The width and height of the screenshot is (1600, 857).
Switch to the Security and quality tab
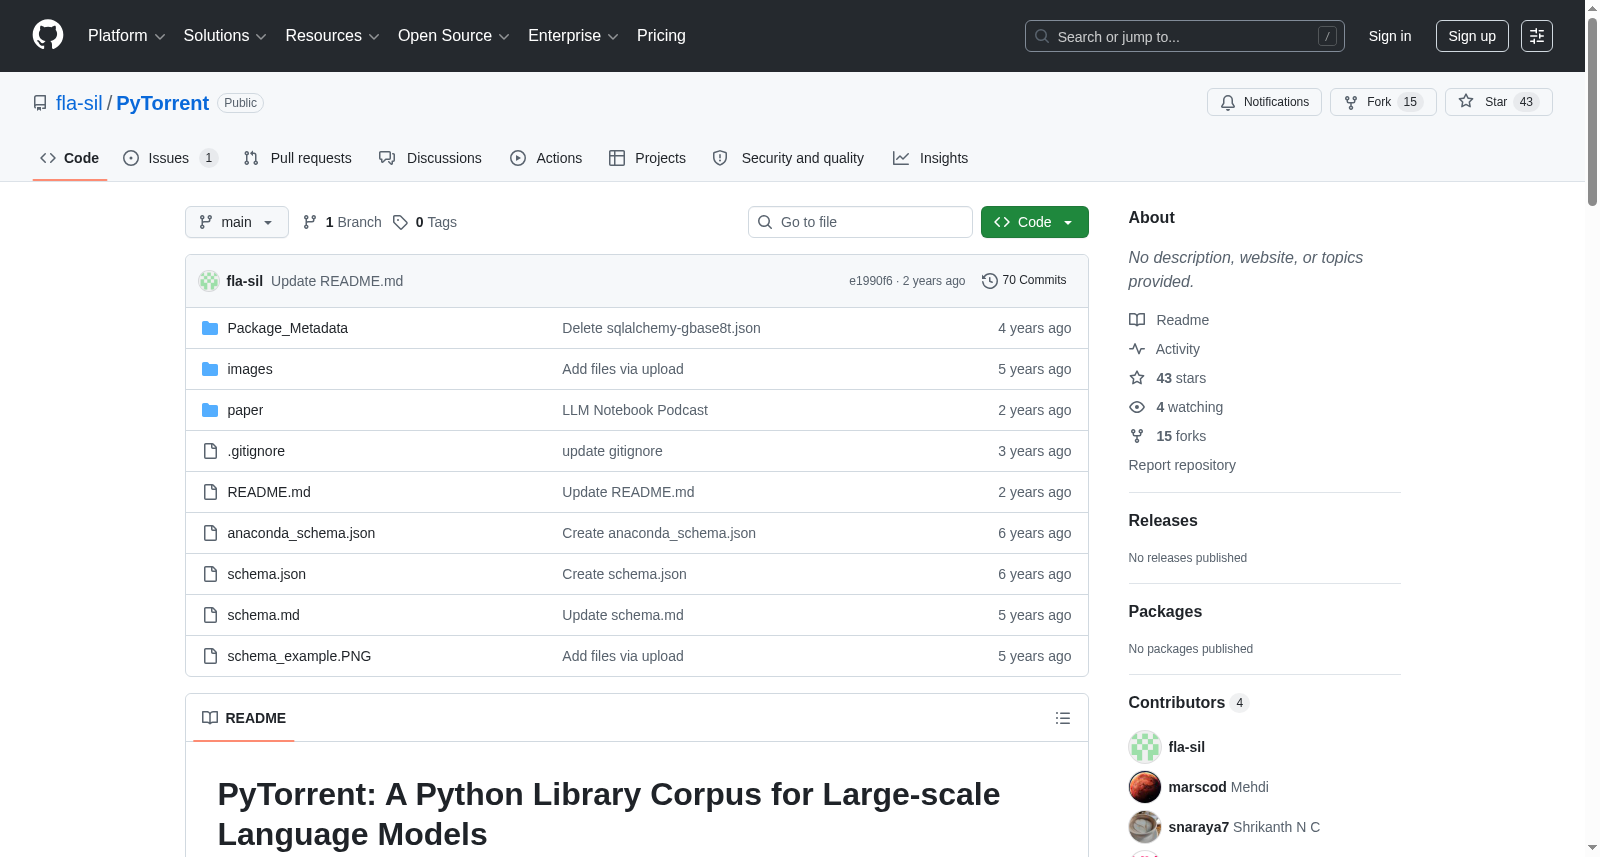788,158
